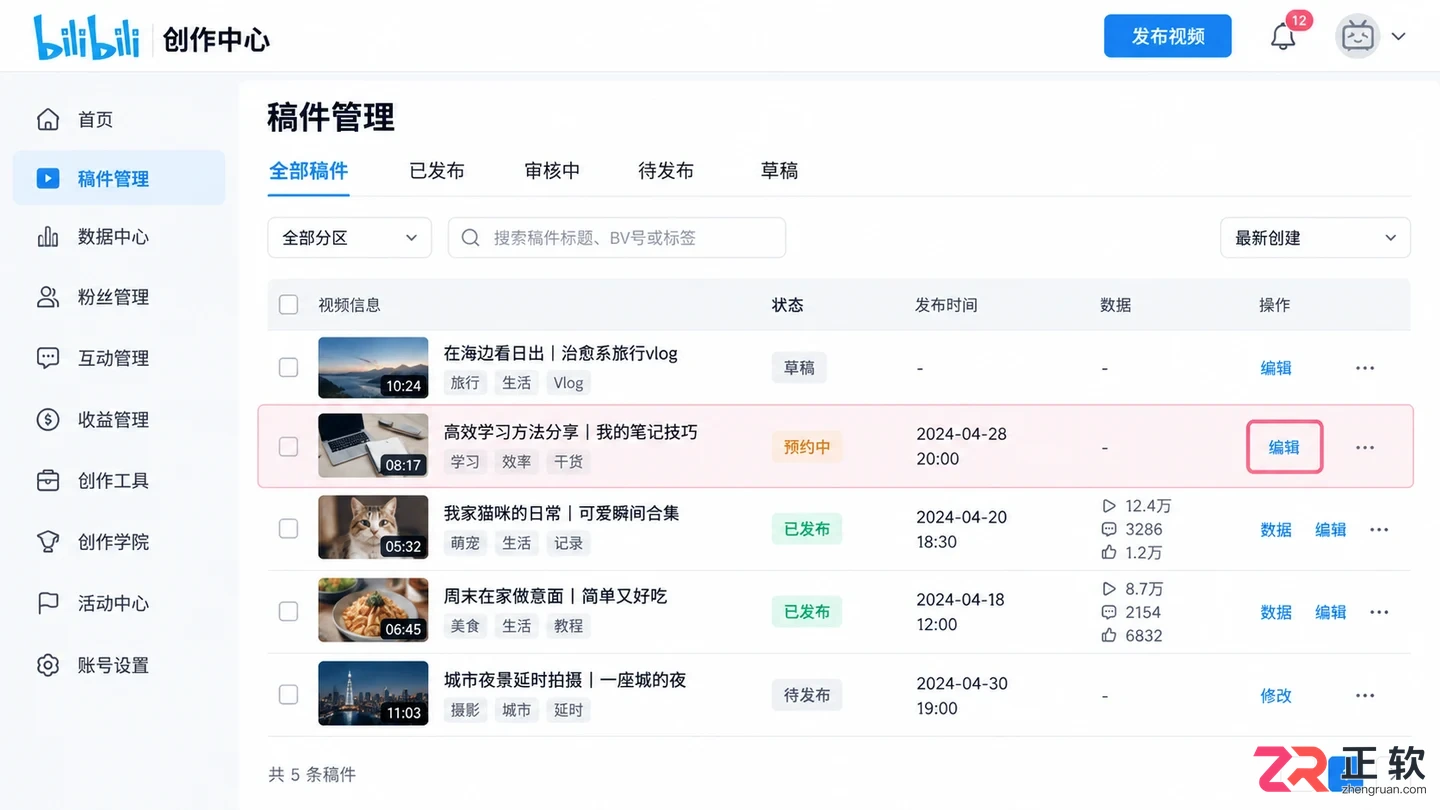This screenshot has width=1440, height=810.
Task: Check the 在海边看日出 video checkbox
Action: click(x=289, y=368)
